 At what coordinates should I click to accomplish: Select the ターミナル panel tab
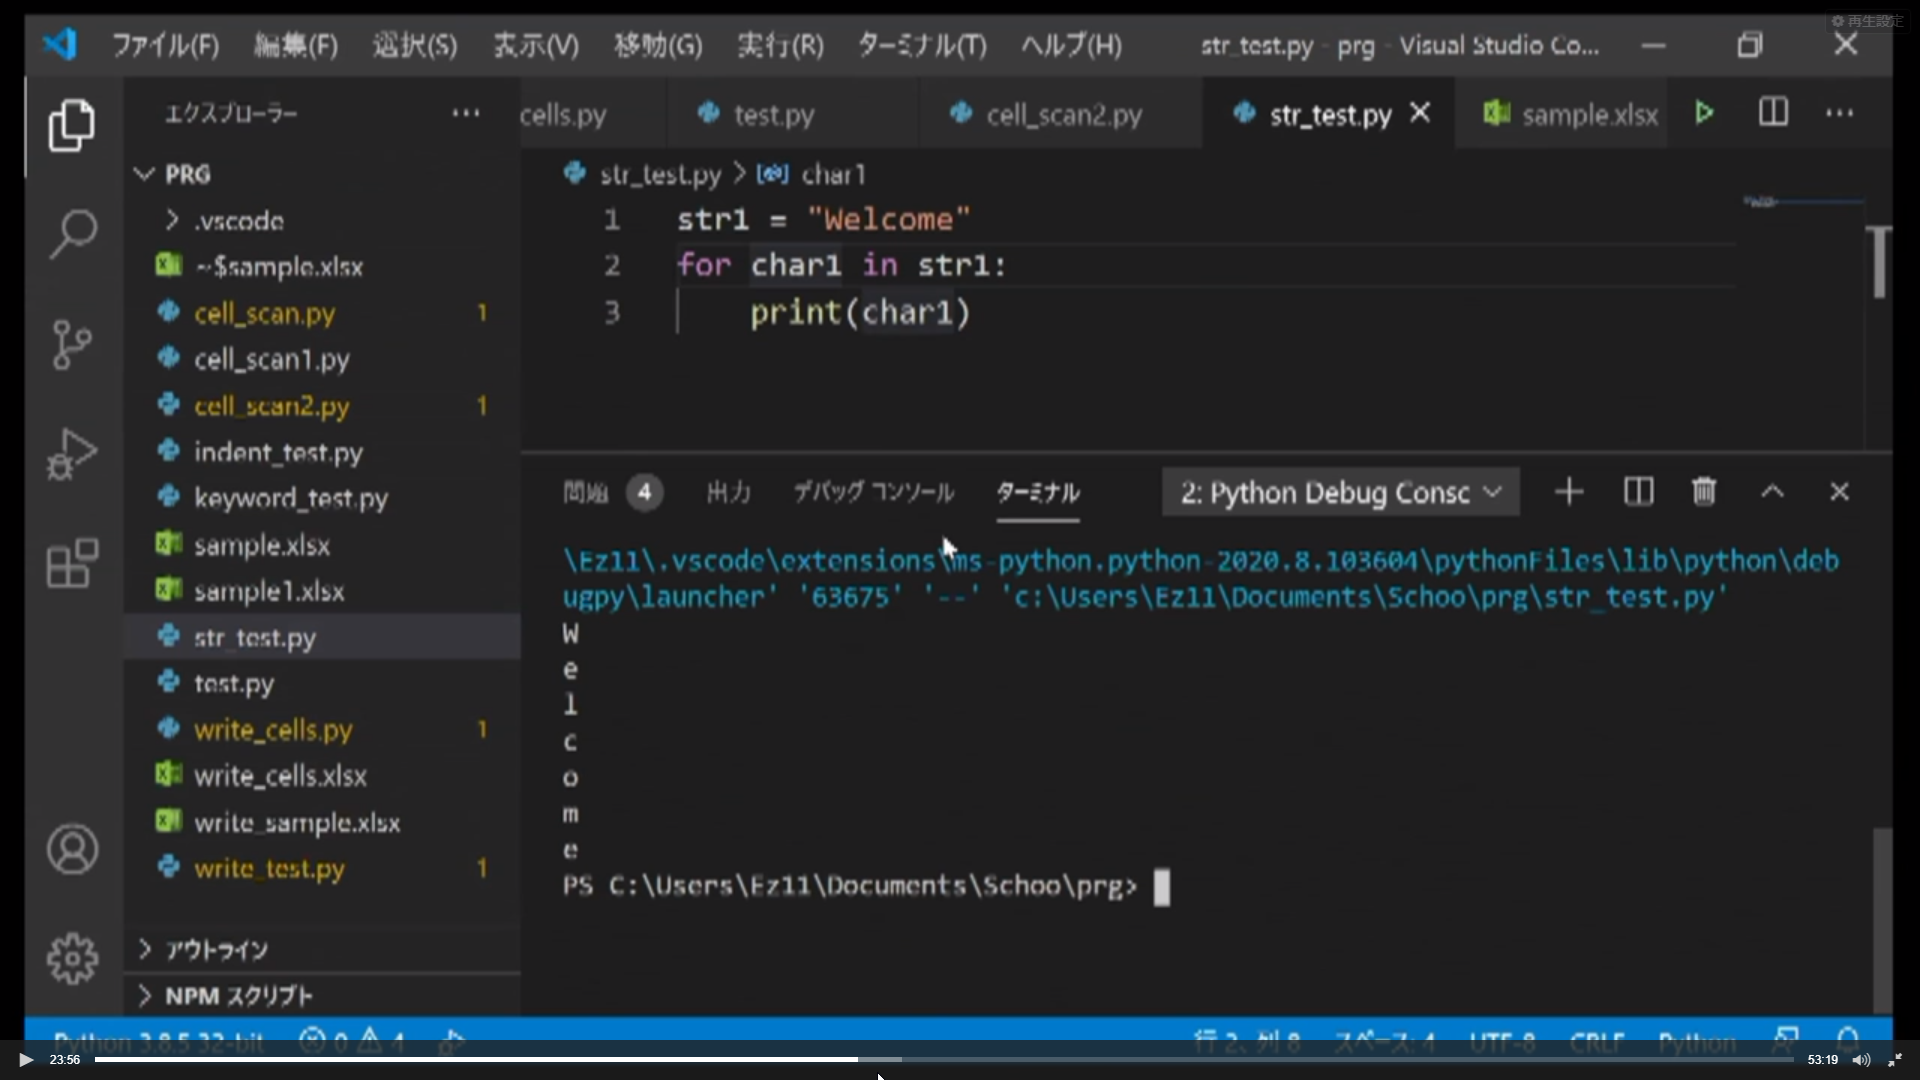pyautogui.click(x=1038, y=492)
